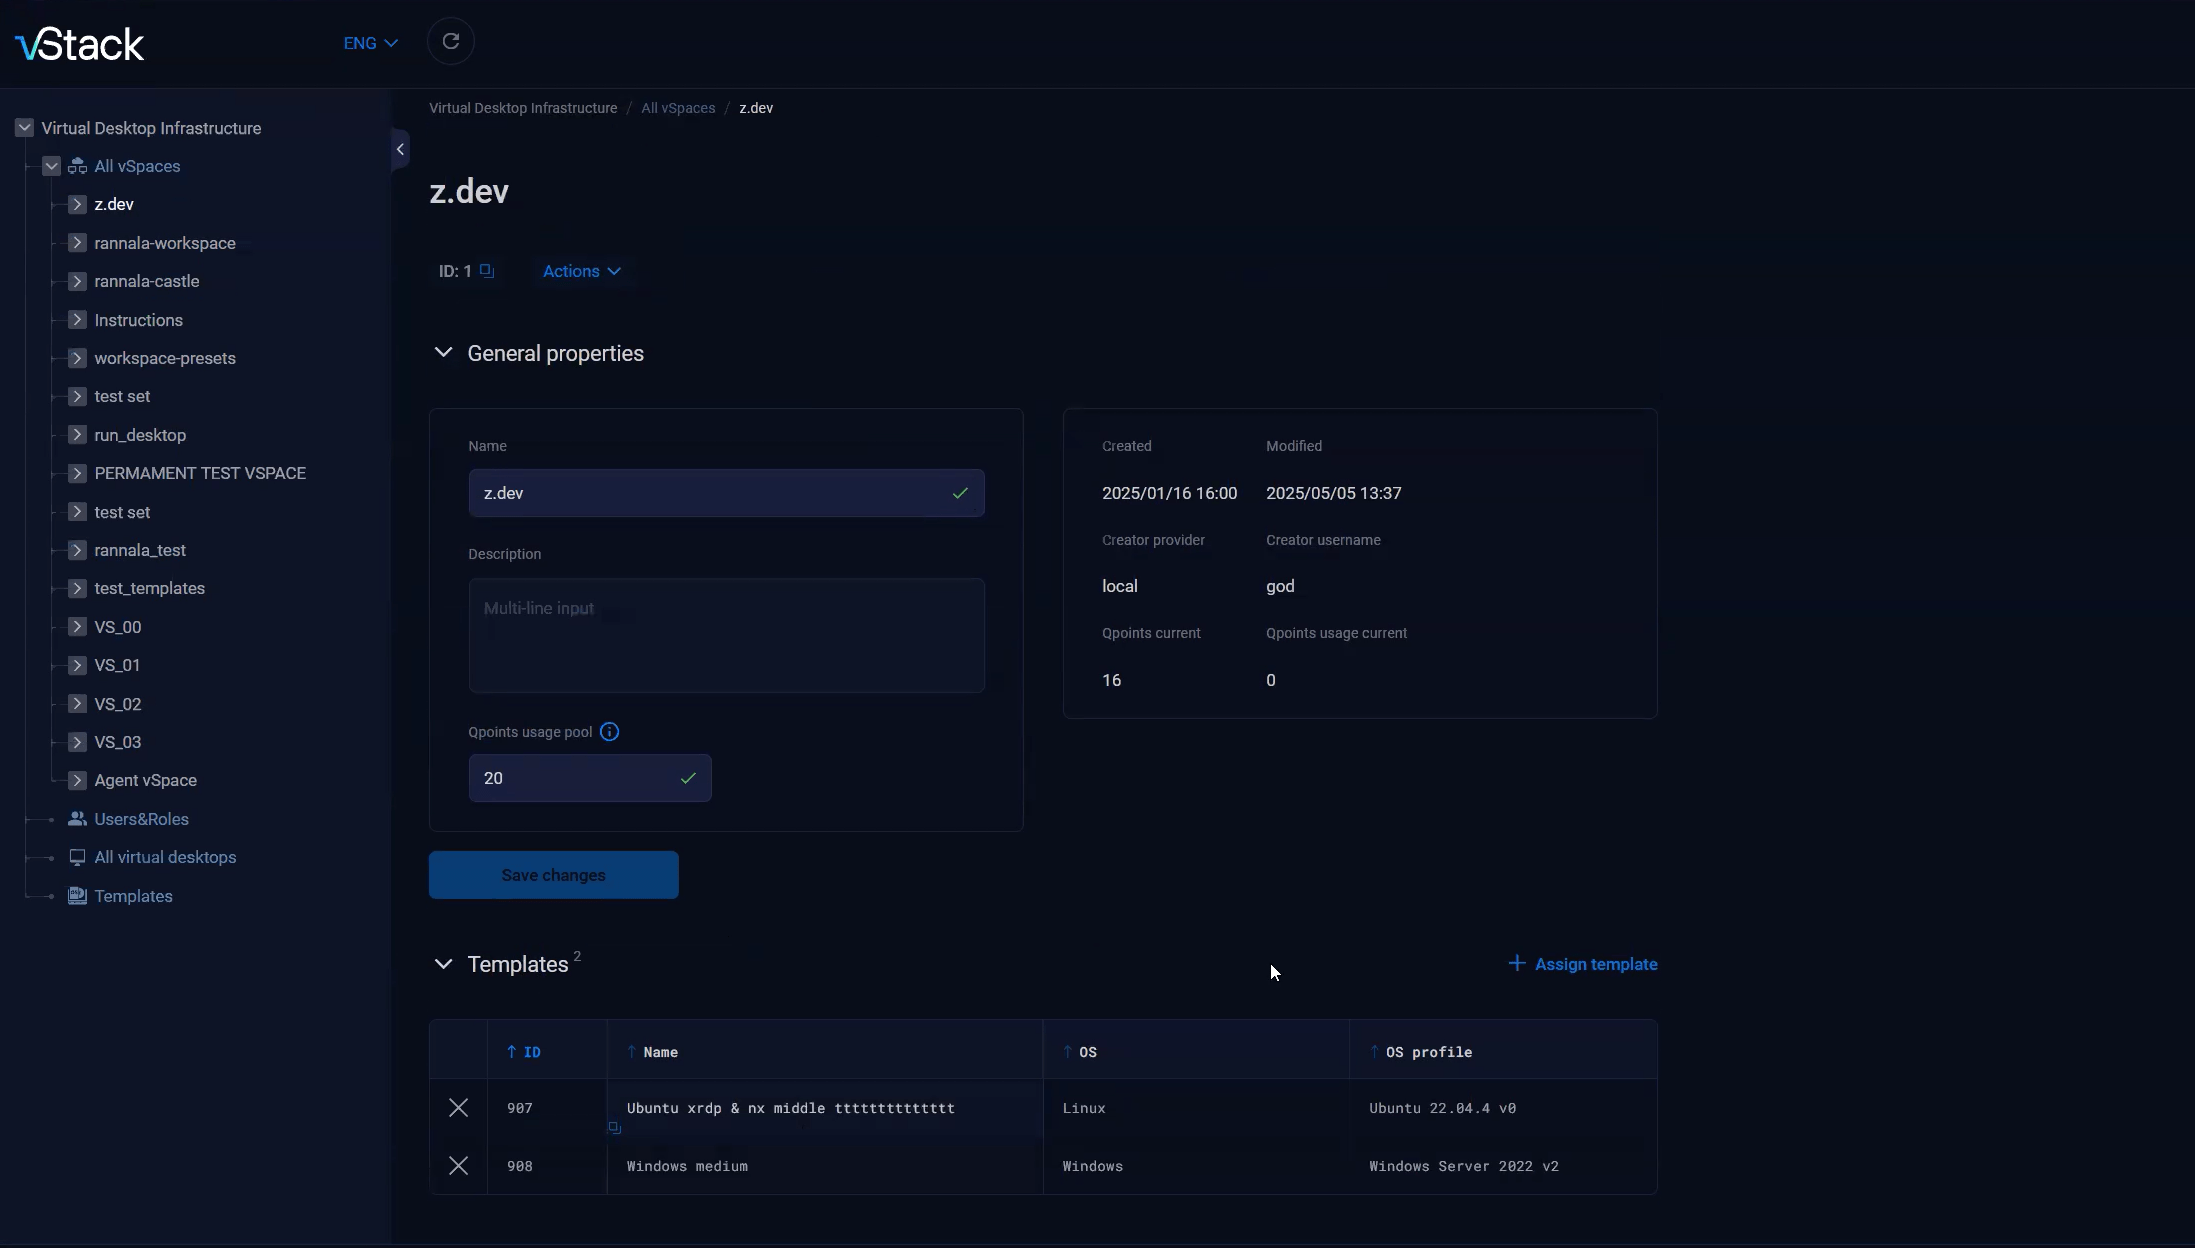This screenshot has height=1248, width=2195.
Task: Click the plus icon beside Assign template
Action: [1516, 963]
